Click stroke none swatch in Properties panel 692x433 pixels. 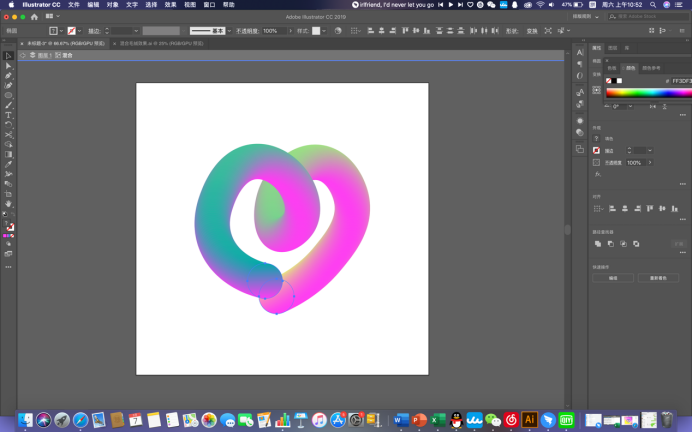coord(597,151)
